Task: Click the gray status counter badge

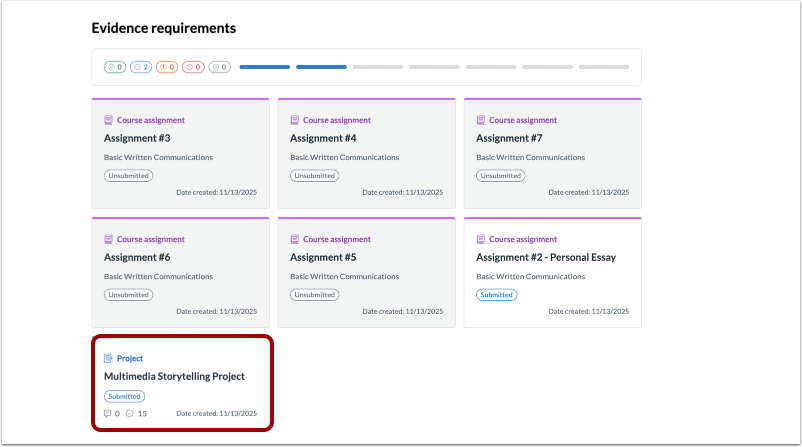Action: point(219,67)
